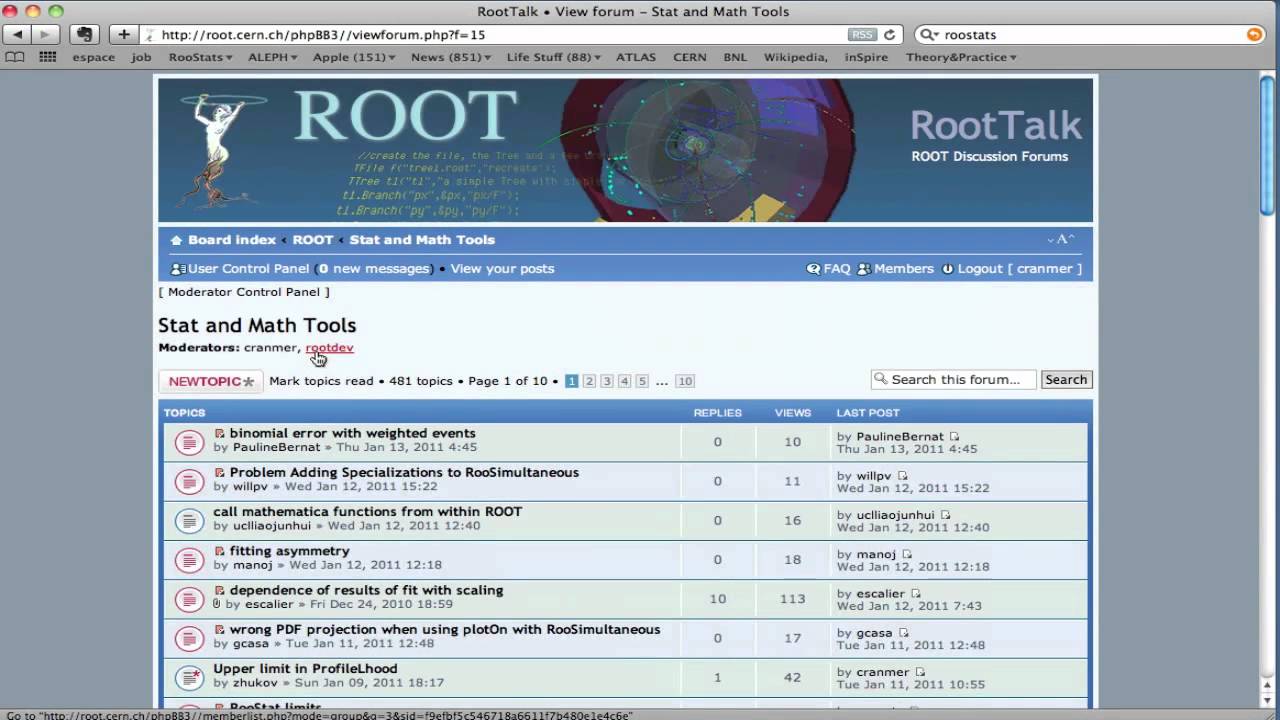Click the ROOT breadcrumb link
1280x720 pixels.
click(x=313, y=240)
